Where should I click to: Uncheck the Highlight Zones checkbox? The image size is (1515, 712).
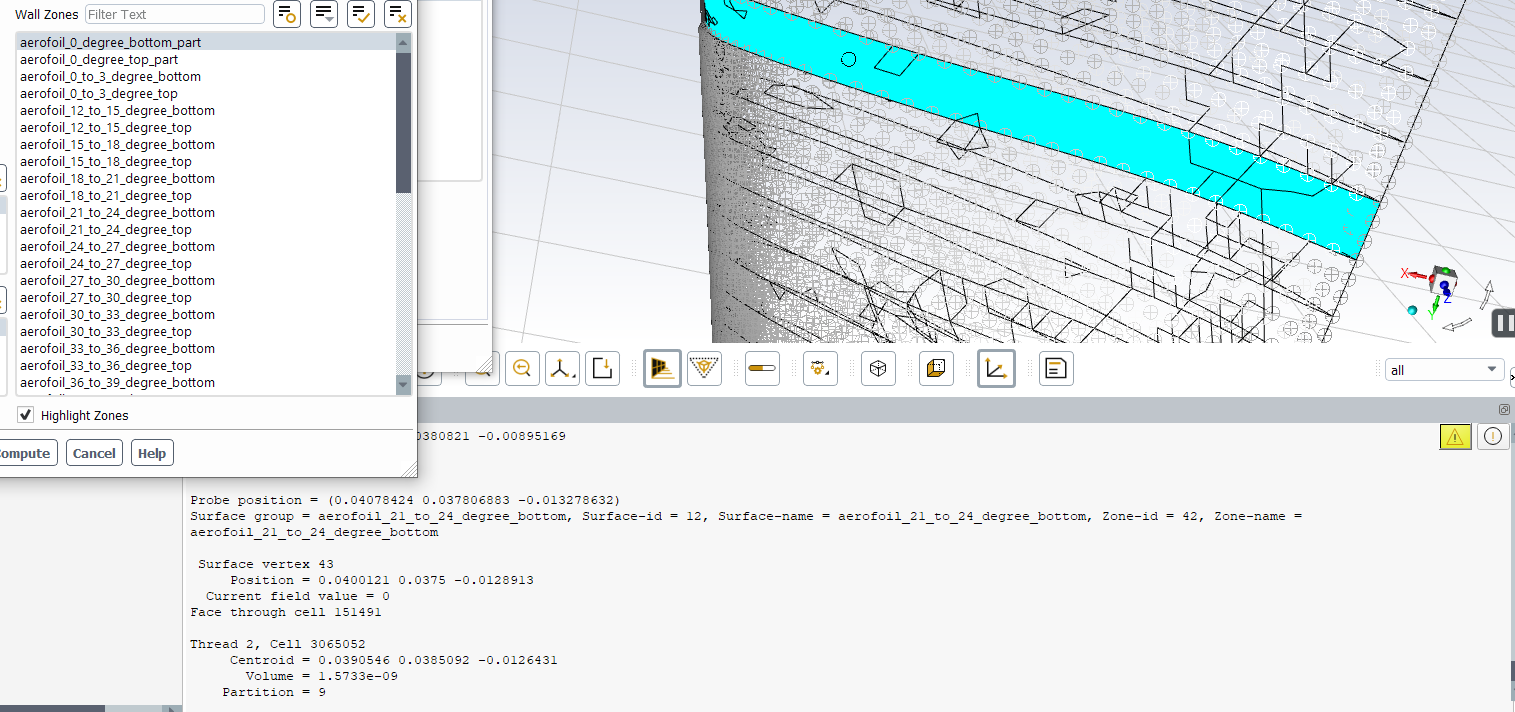[26, 415]
